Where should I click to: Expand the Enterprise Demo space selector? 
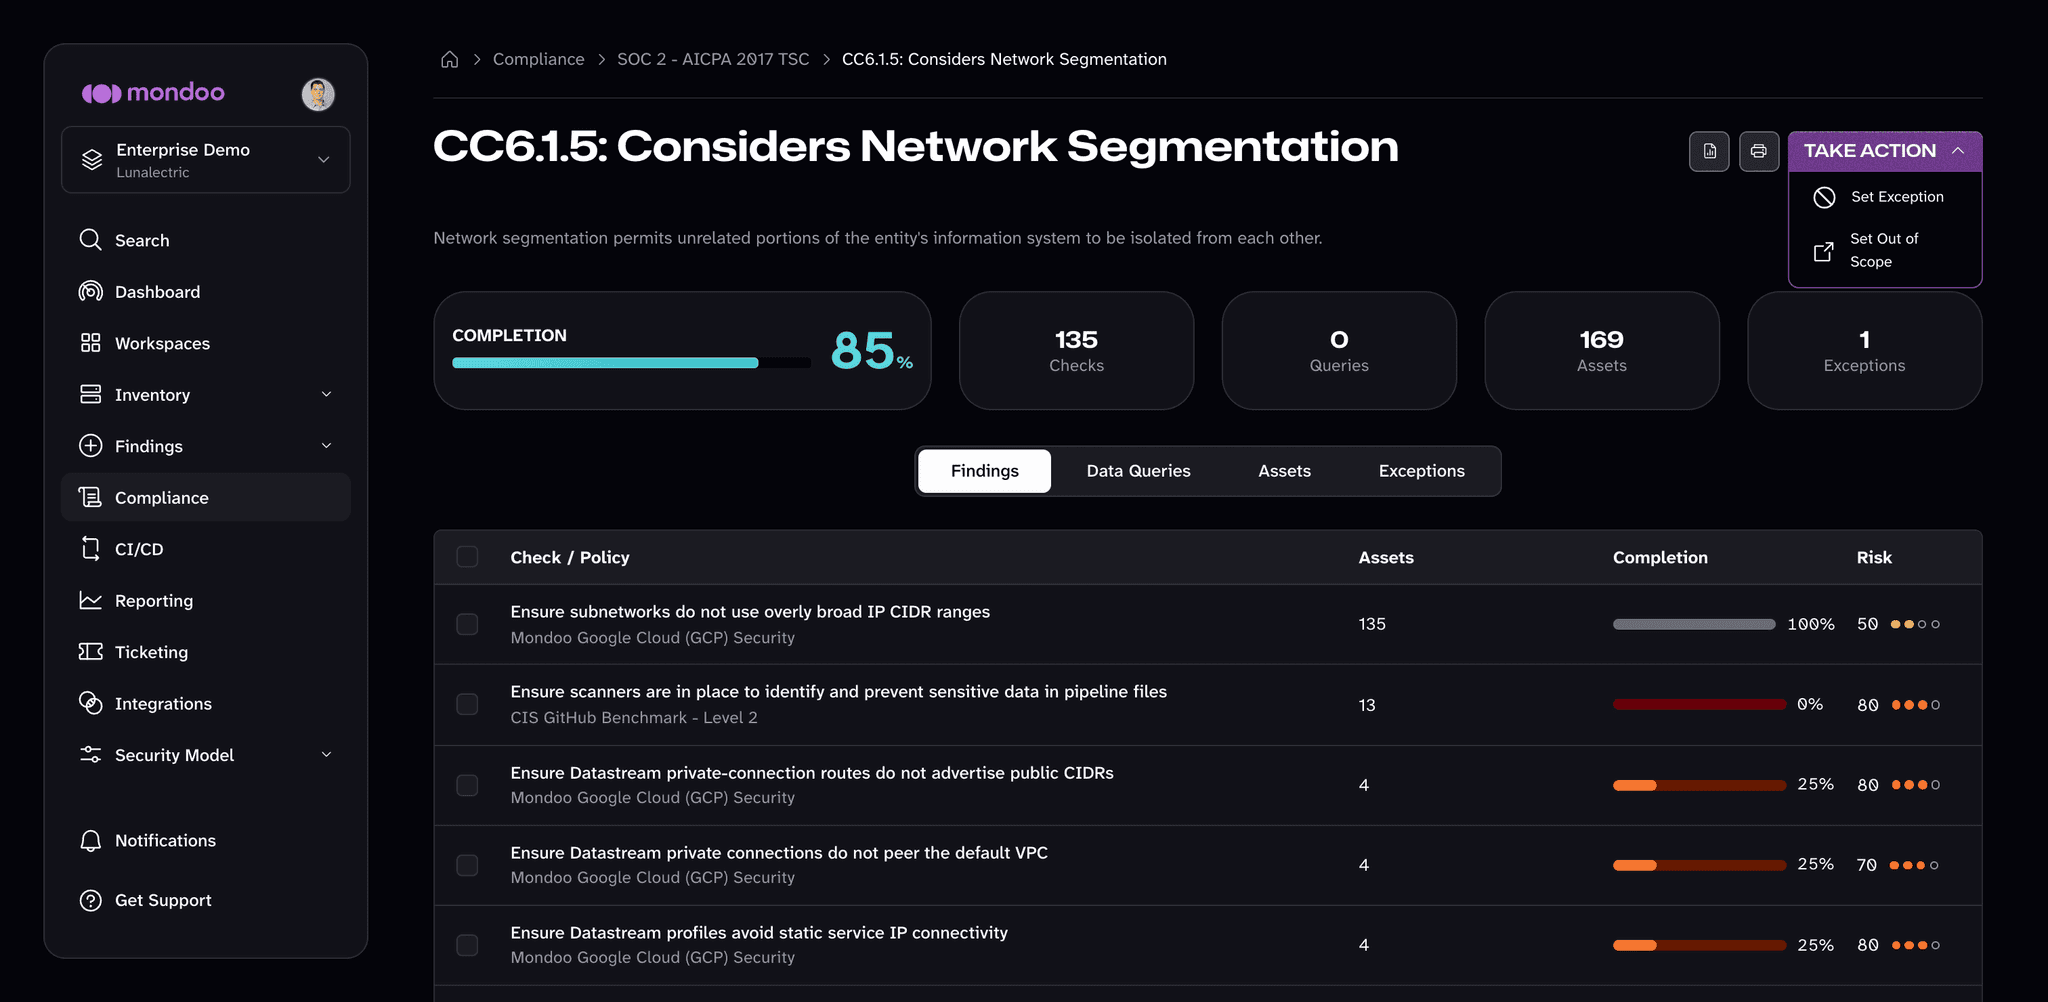206,160
